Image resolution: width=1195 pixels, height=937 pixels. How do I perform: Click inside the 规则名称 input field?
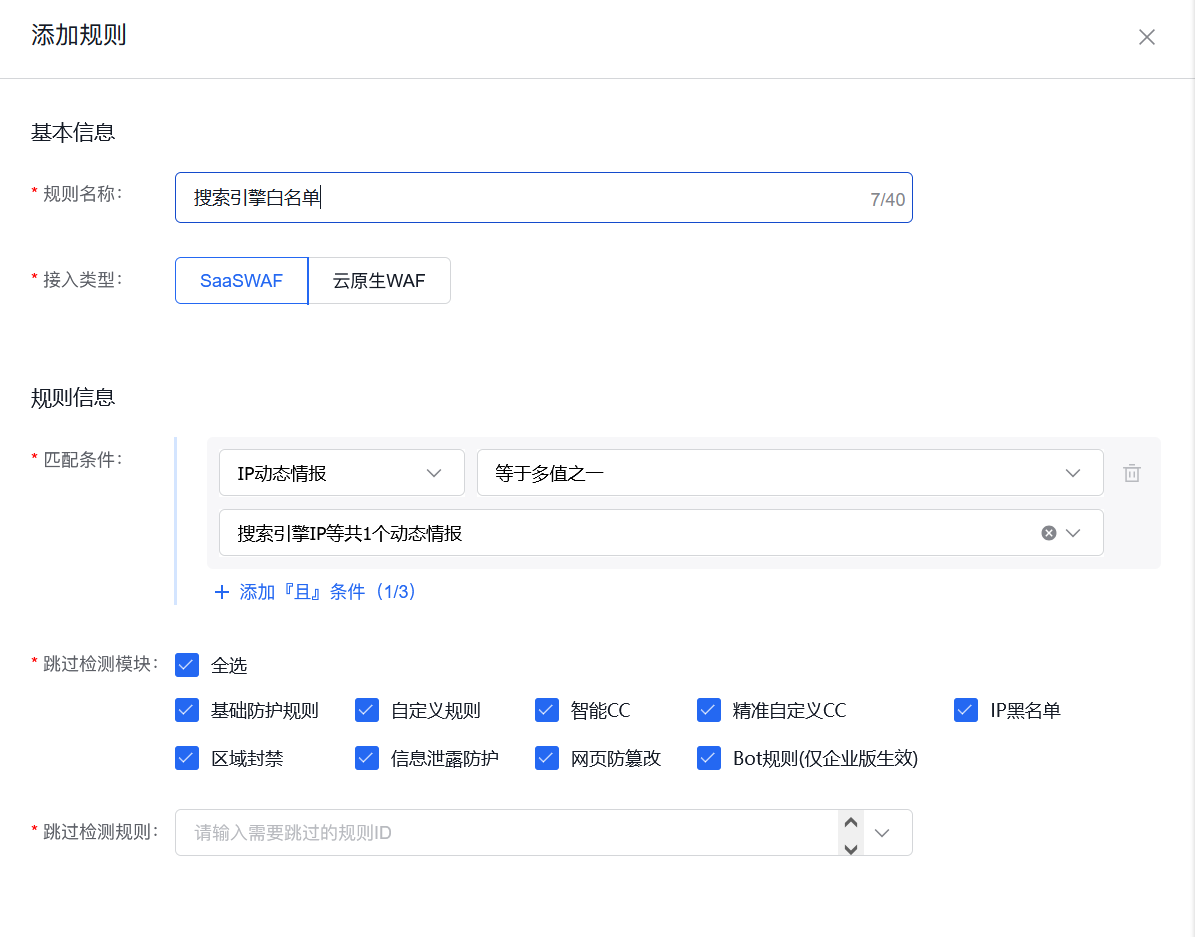[x=544, y=197]
